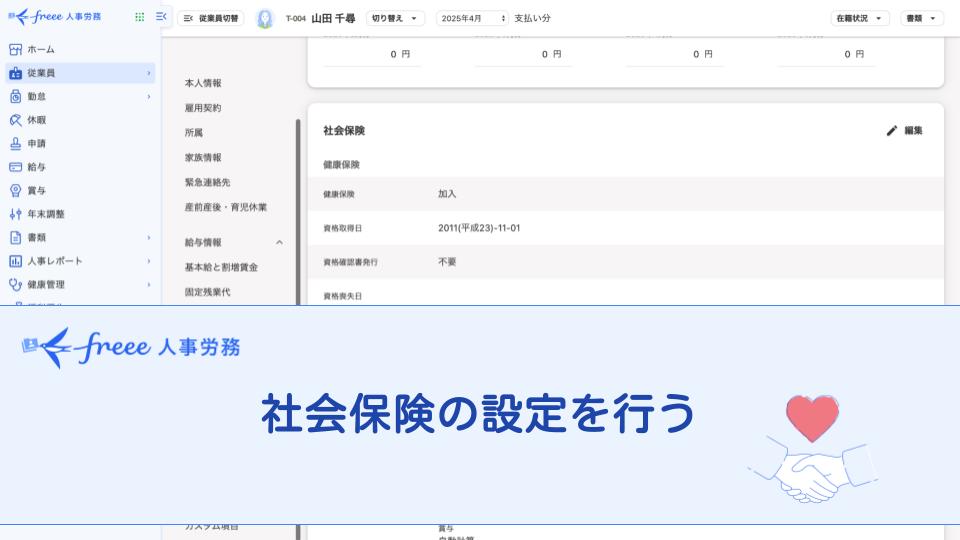
Task: Click the 休暇 leave icon
Action: coord(15,120)
